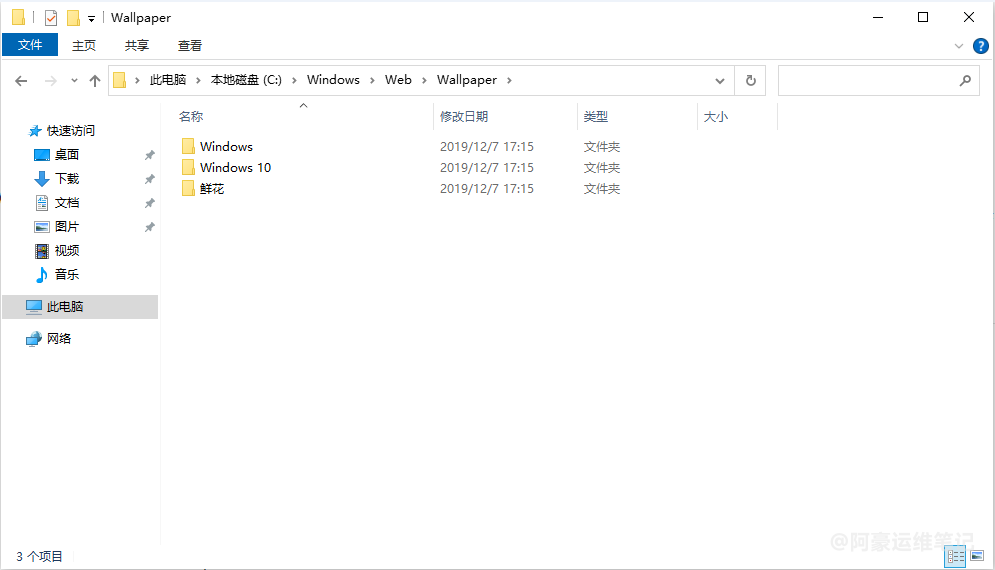Click the pin icon beside 图片
Screen dimensions: 995x570
pyautogui.click(x=150, y=227)
